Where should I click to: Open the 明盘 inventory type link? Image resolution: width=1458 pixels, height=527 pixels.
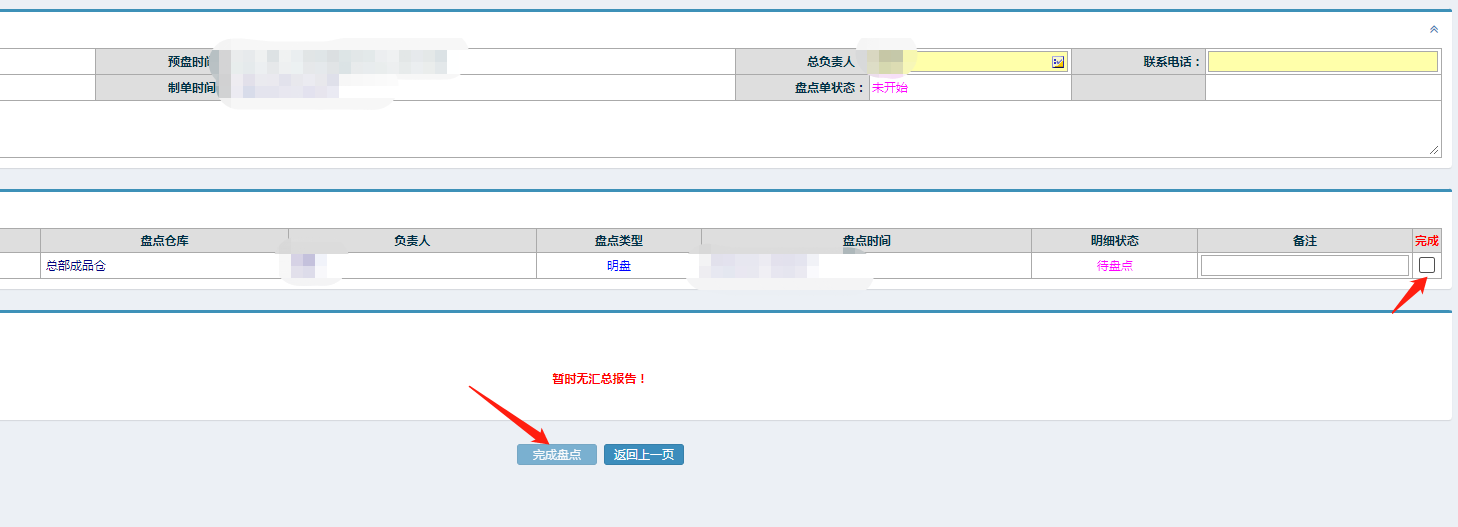pyautogui.click(x=619, y=266)
